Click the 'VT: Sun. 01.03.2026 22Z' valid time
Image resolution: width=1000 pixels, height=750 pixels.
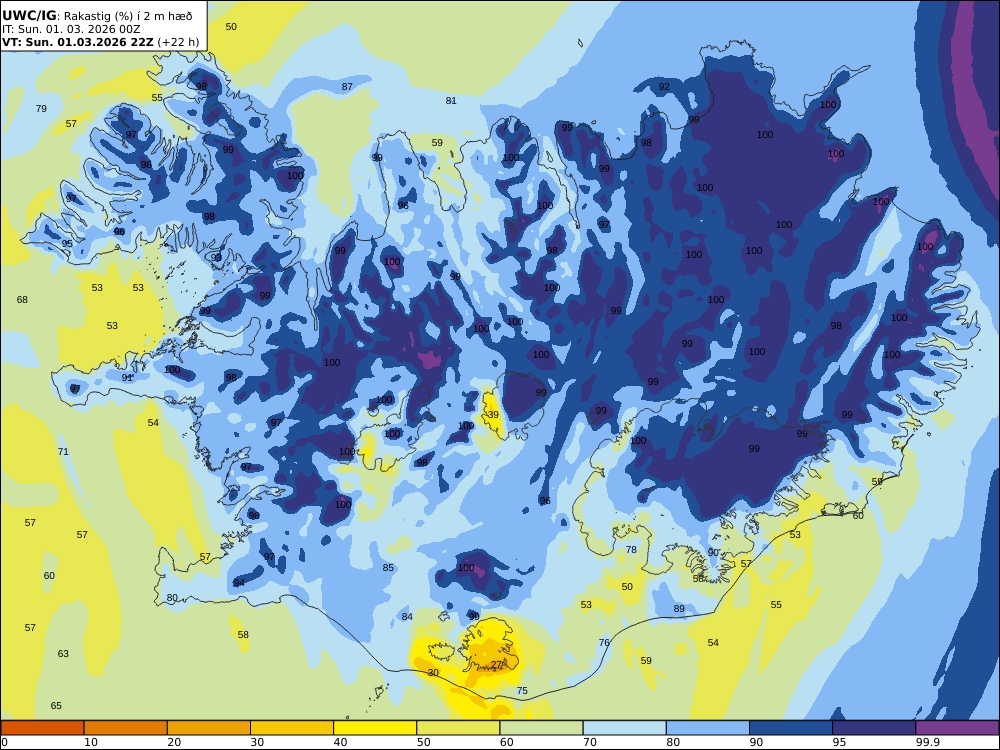pos(78,43)
